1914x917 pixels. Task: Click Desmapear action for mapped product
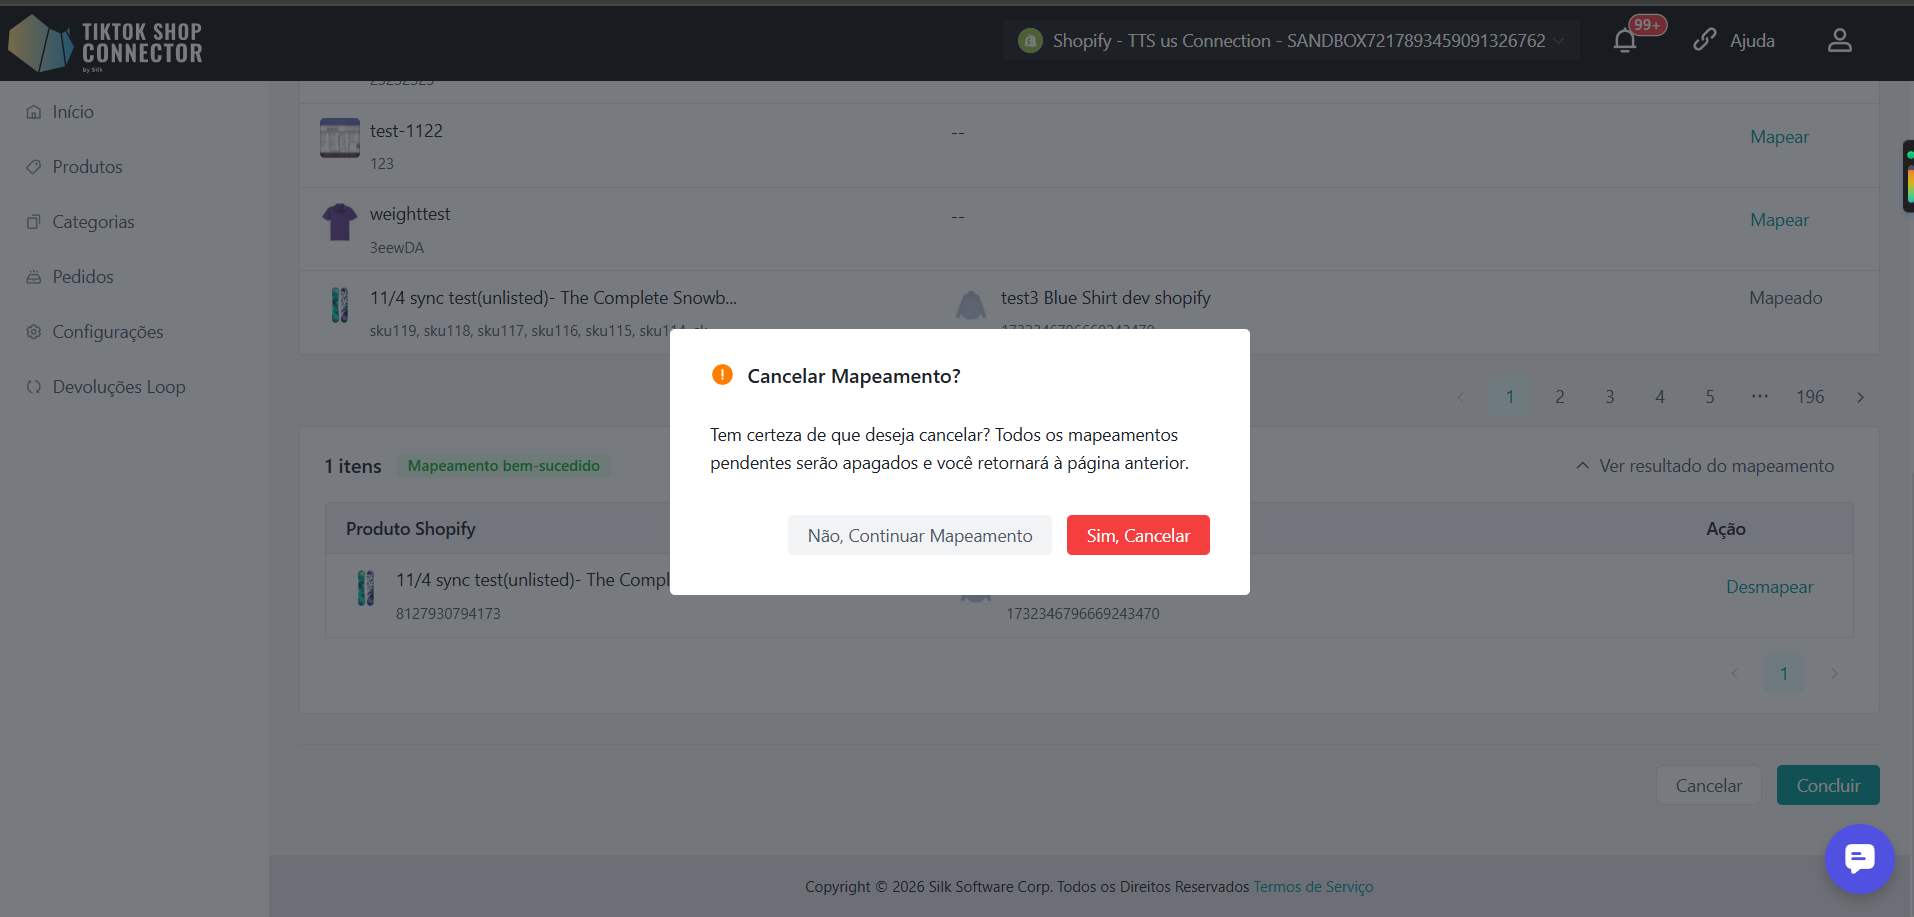(1769, 587)
